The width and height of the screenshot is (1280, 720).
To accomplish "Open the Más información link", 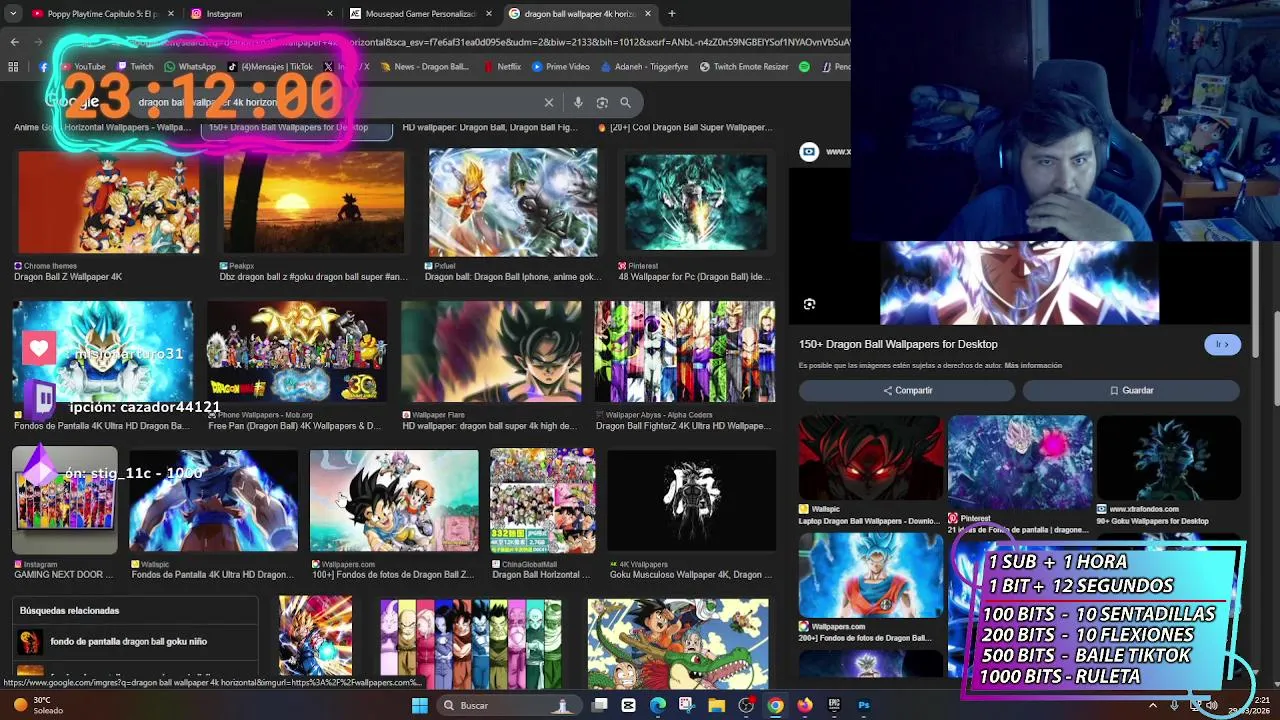I will point(1033,366).
